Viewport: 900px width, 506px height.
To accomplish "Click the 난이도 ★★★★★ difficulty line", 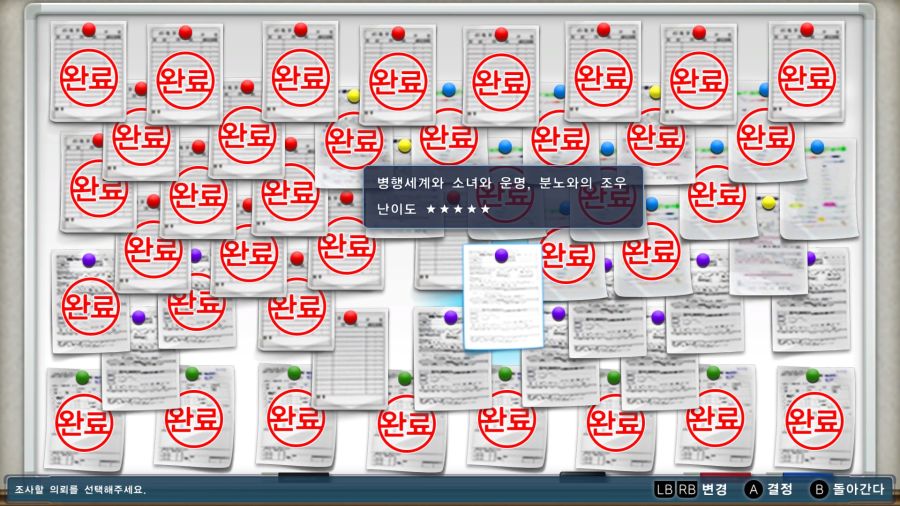I will (x=433, y=209).
